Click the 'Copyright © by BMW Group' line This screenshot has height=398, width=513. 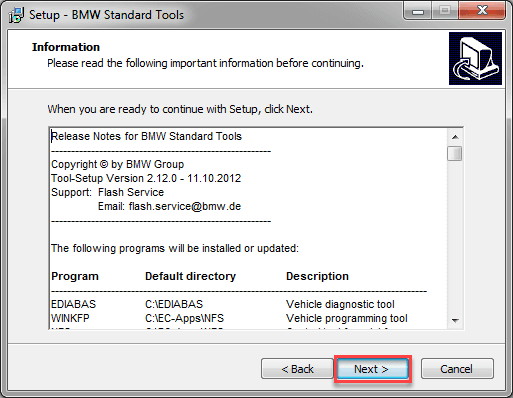click(x=117, y=164)
